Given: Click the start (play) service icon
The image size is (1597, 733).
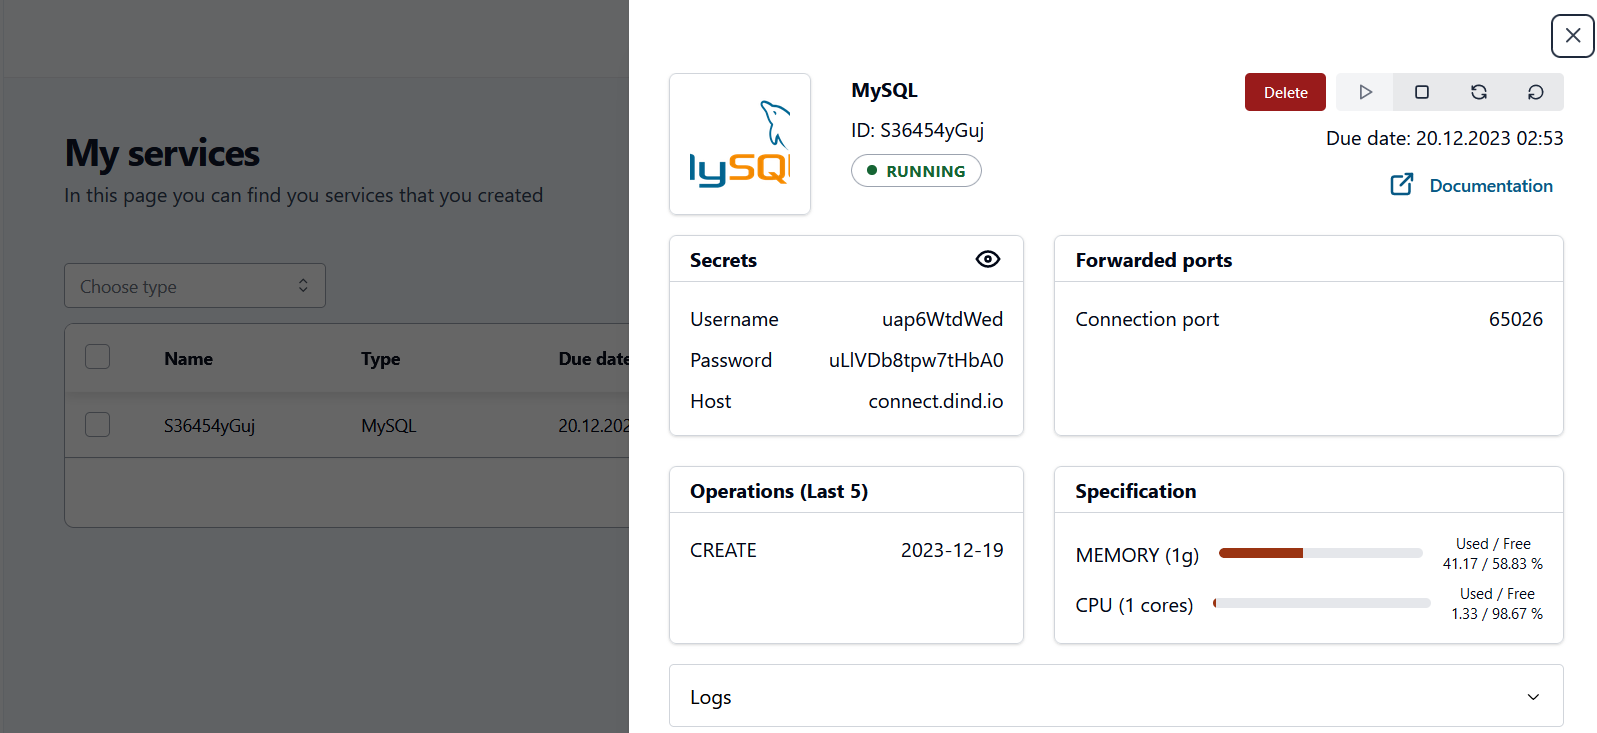Looking at the screenshot, I should point(1365,92).
